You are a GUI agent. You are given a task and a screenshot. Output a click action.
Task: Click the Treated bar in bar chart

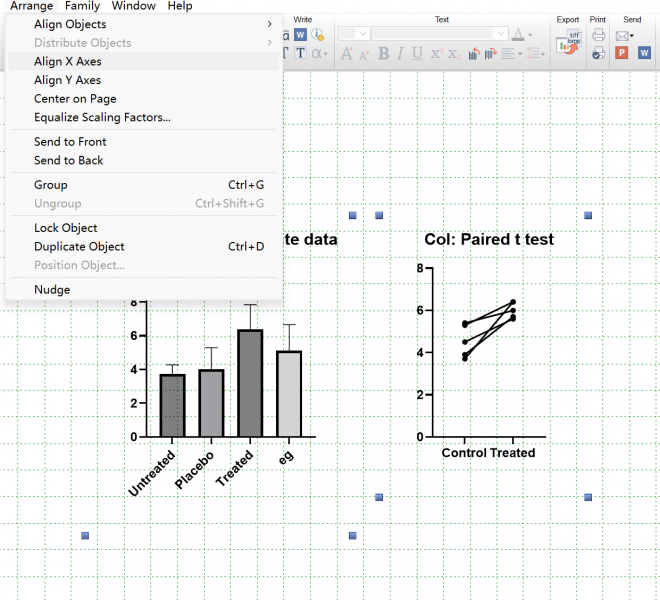[250, 383]
